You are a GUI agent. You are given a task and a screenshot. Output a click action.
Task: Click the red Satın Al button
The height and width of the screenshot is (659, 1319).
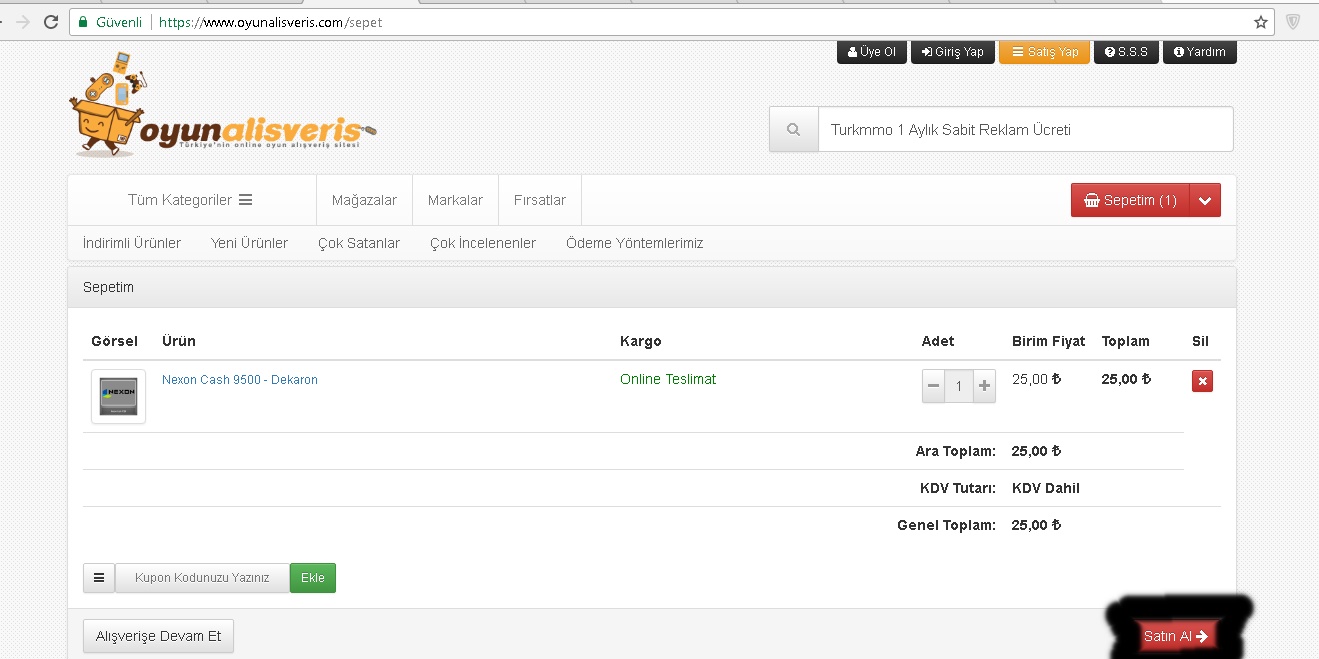(1176, 636)
